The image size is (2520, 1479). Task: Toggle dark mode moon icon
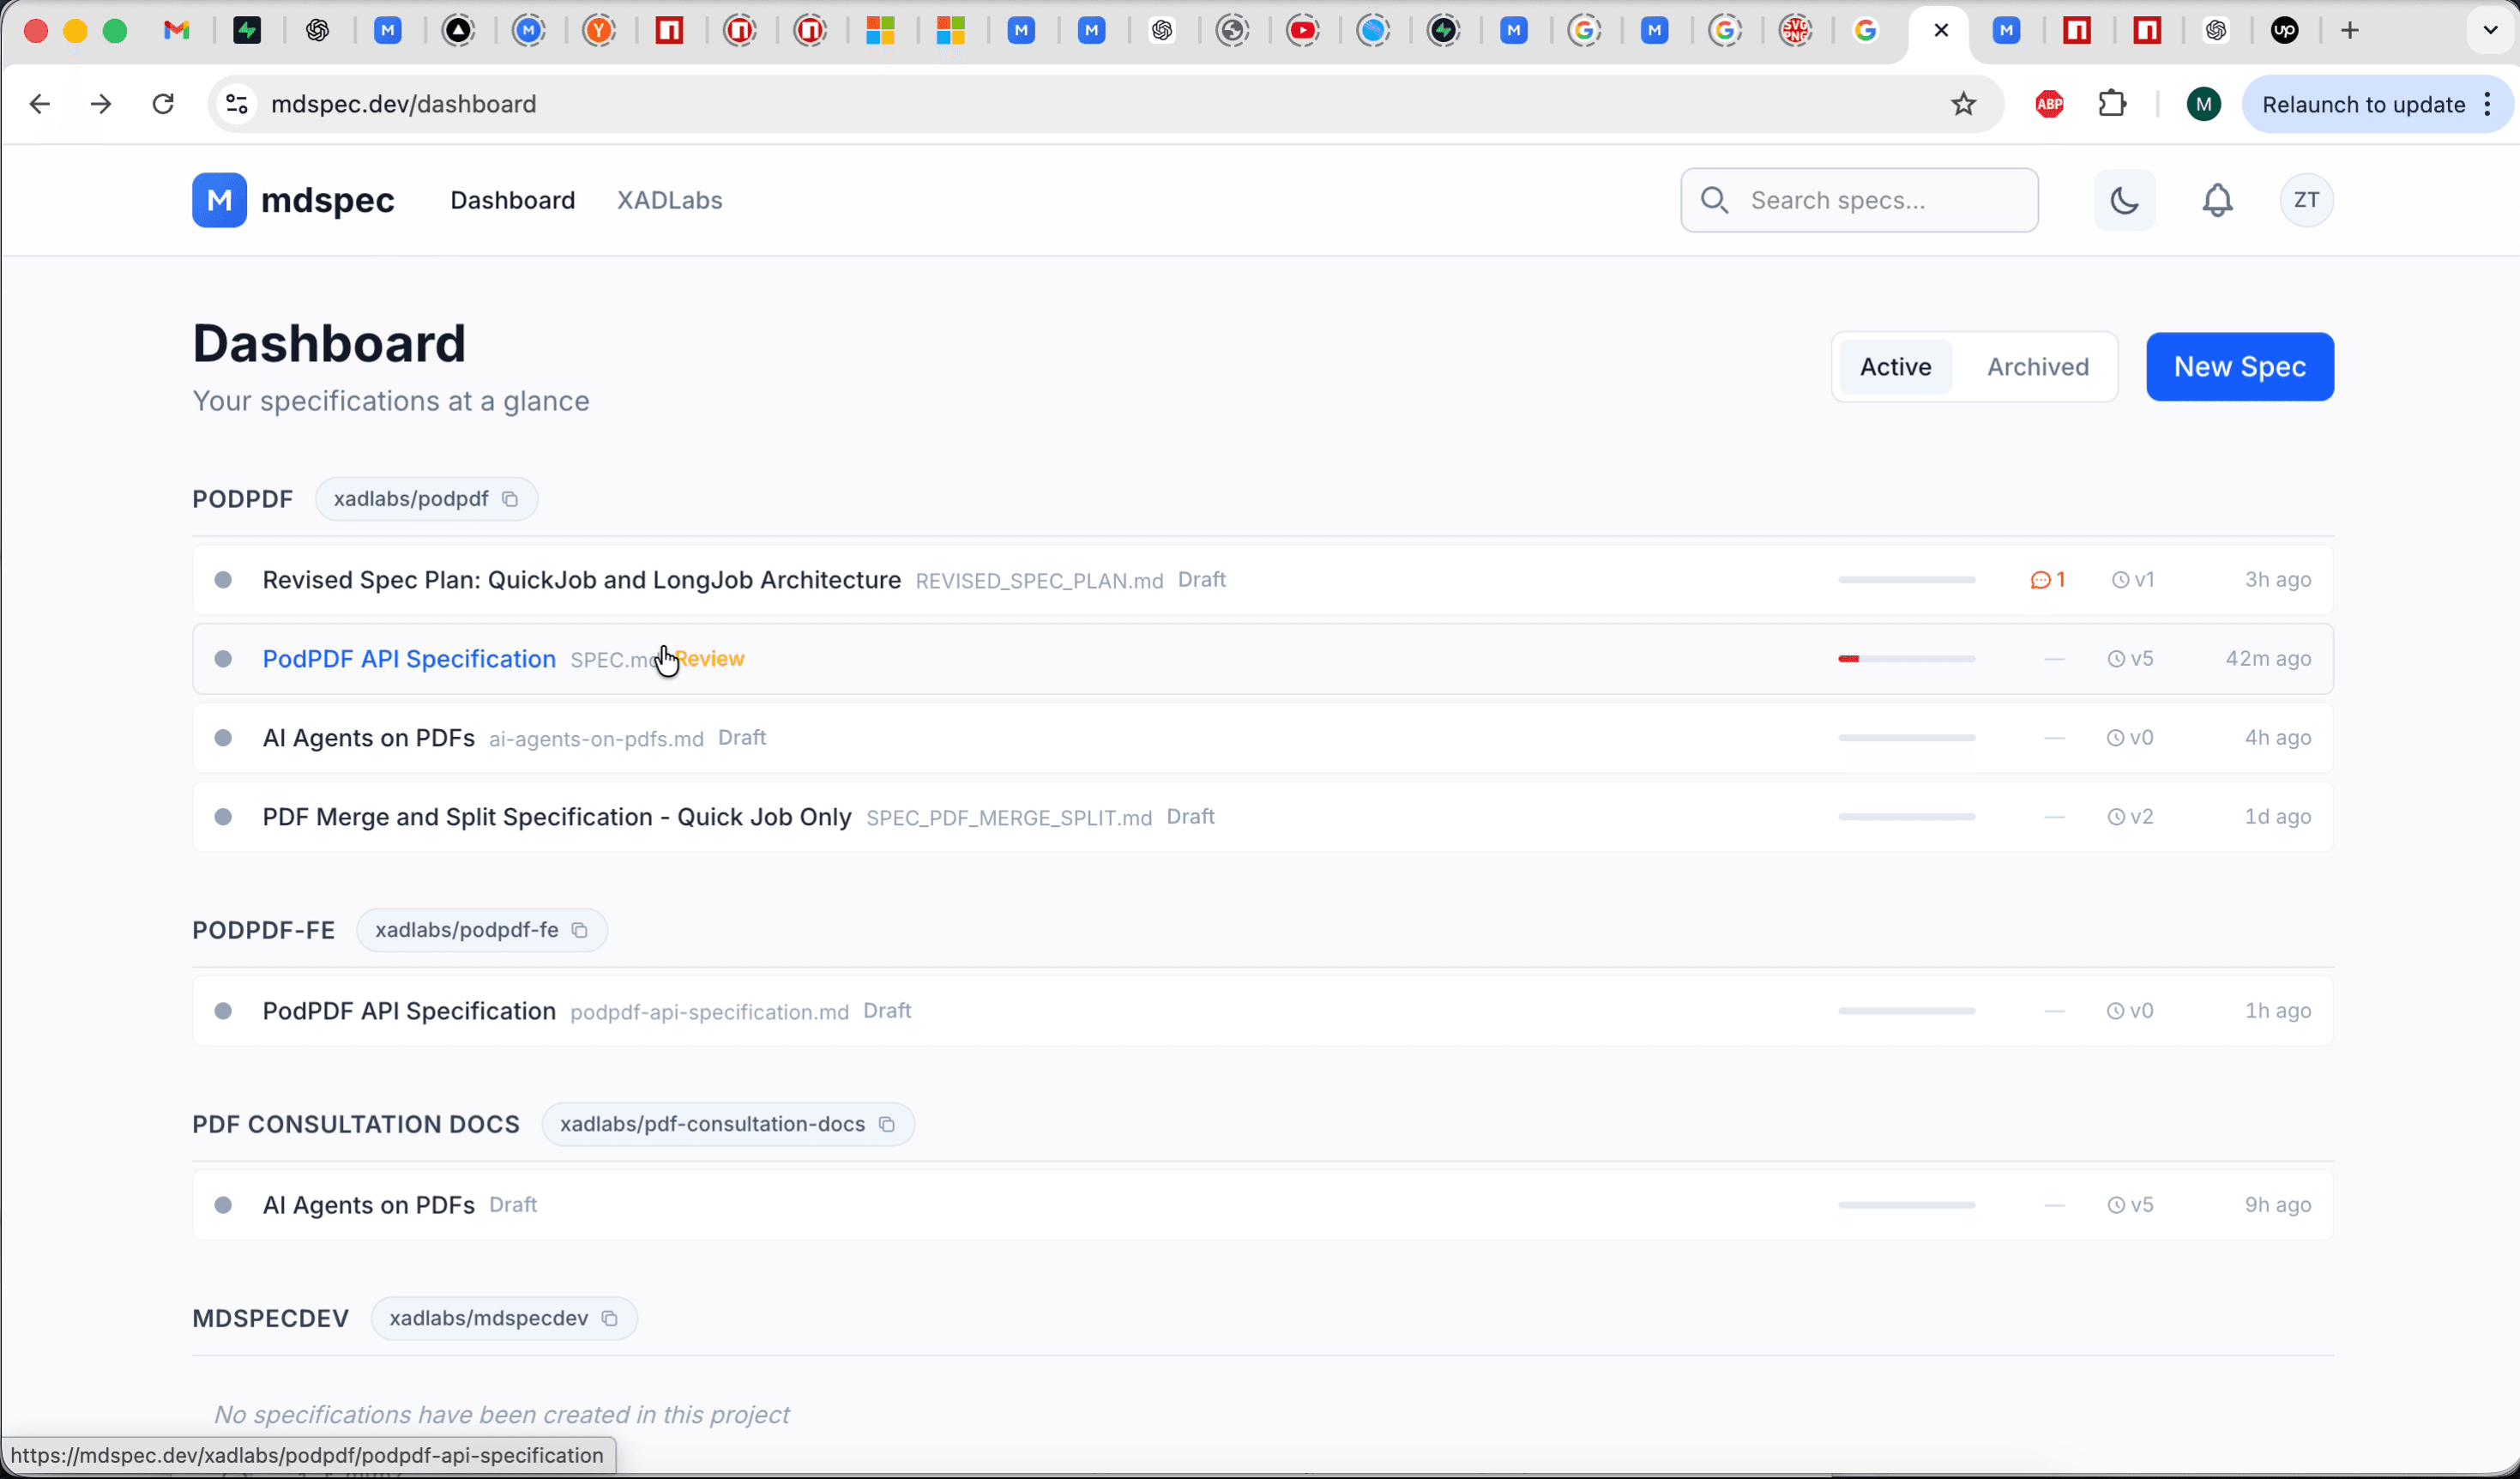2124,201
